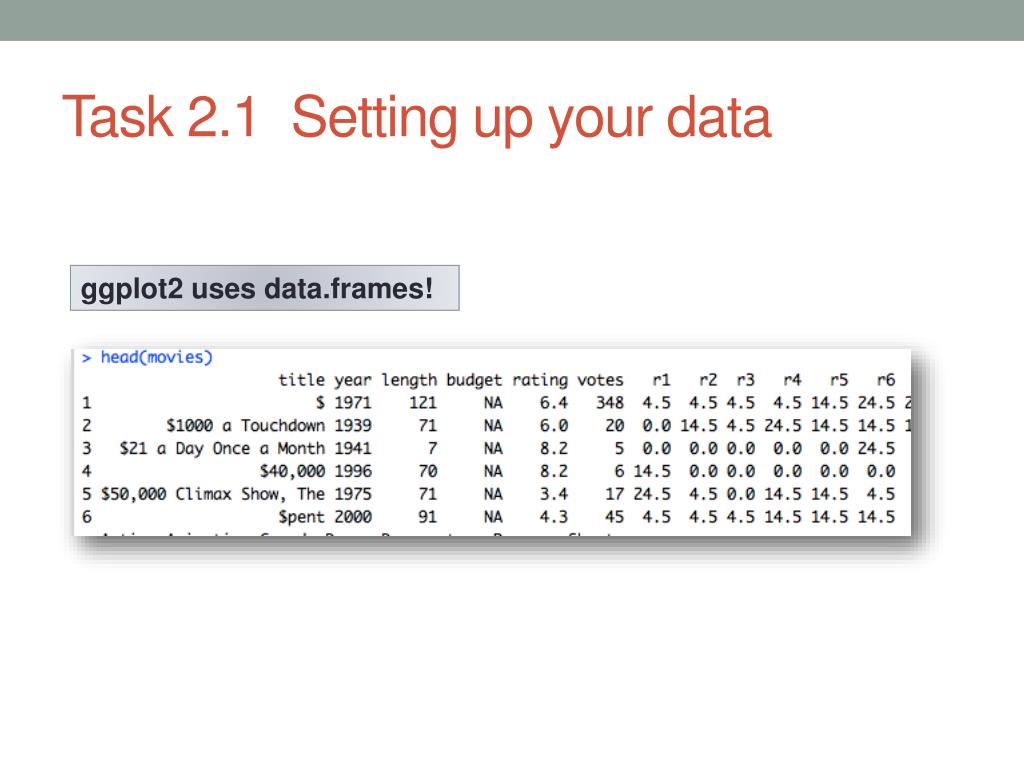Click the movie title '$50,000 Climax Show, The'
Image resolution: width=1024 pixels, height=768 pixels.
coord(213,494)
